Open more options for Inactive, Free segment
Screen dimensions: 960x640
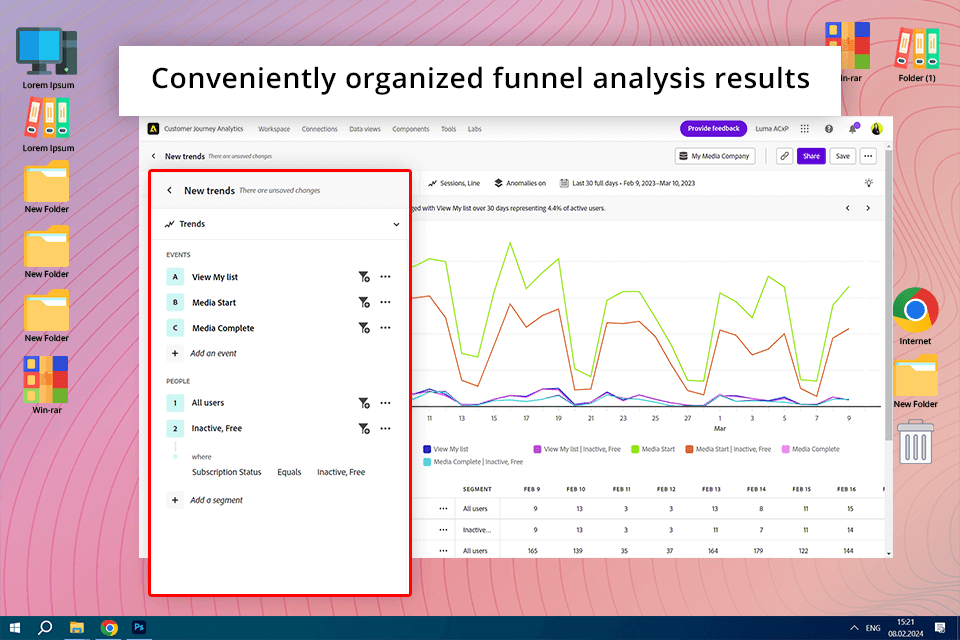point(385,428)
